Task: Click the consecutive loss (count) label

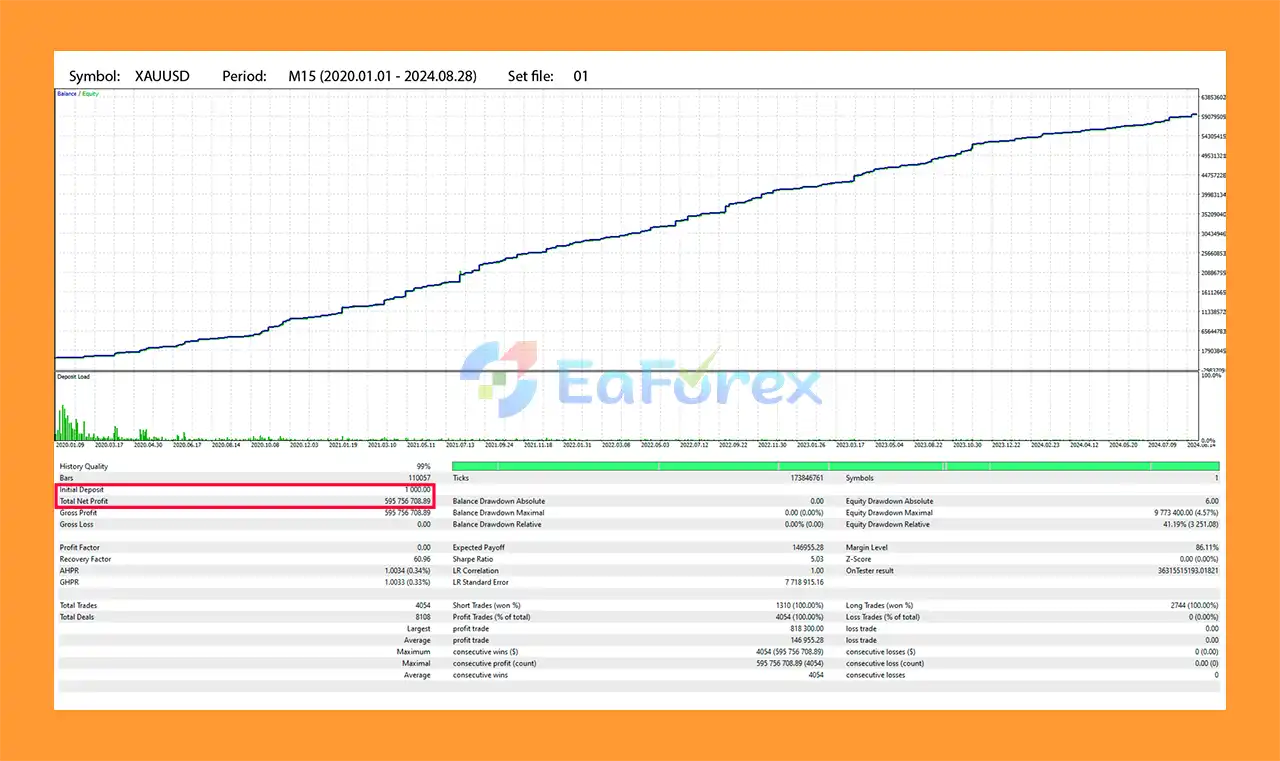Action: pos(885,663)
